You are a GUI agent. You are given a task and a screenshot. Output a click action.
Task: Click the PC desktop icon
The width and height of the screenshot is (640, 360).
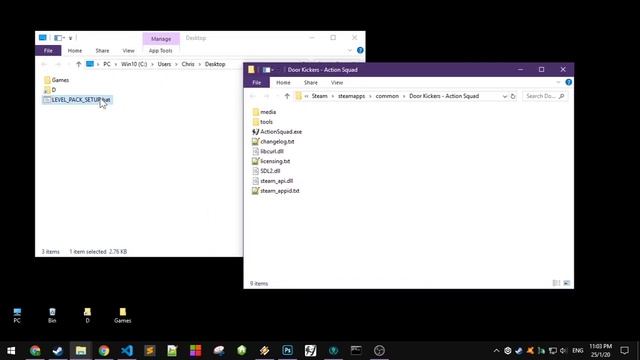point(17,316)
